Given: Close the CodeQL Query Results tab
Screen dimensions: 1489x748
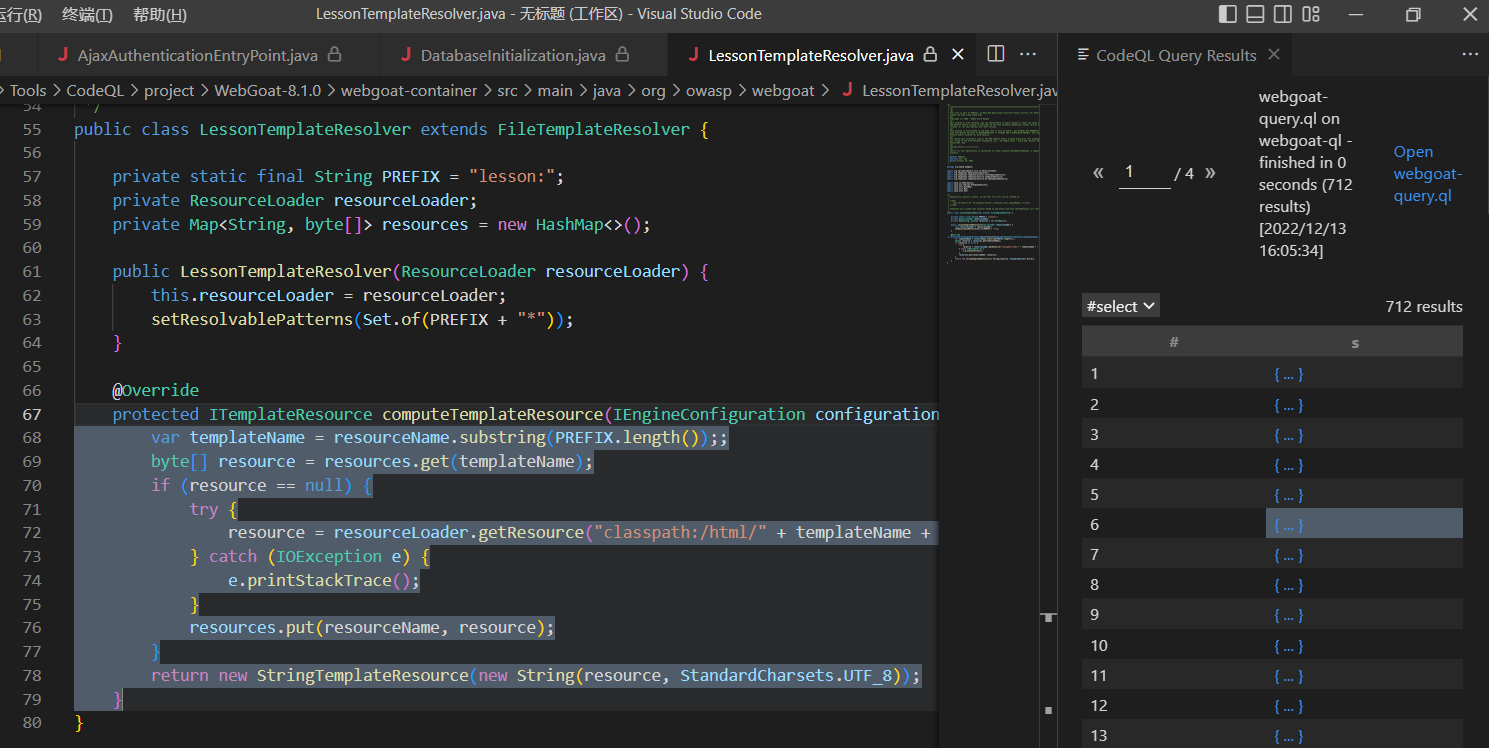Looking at the screenshot, I should (x=1273, y=55).
